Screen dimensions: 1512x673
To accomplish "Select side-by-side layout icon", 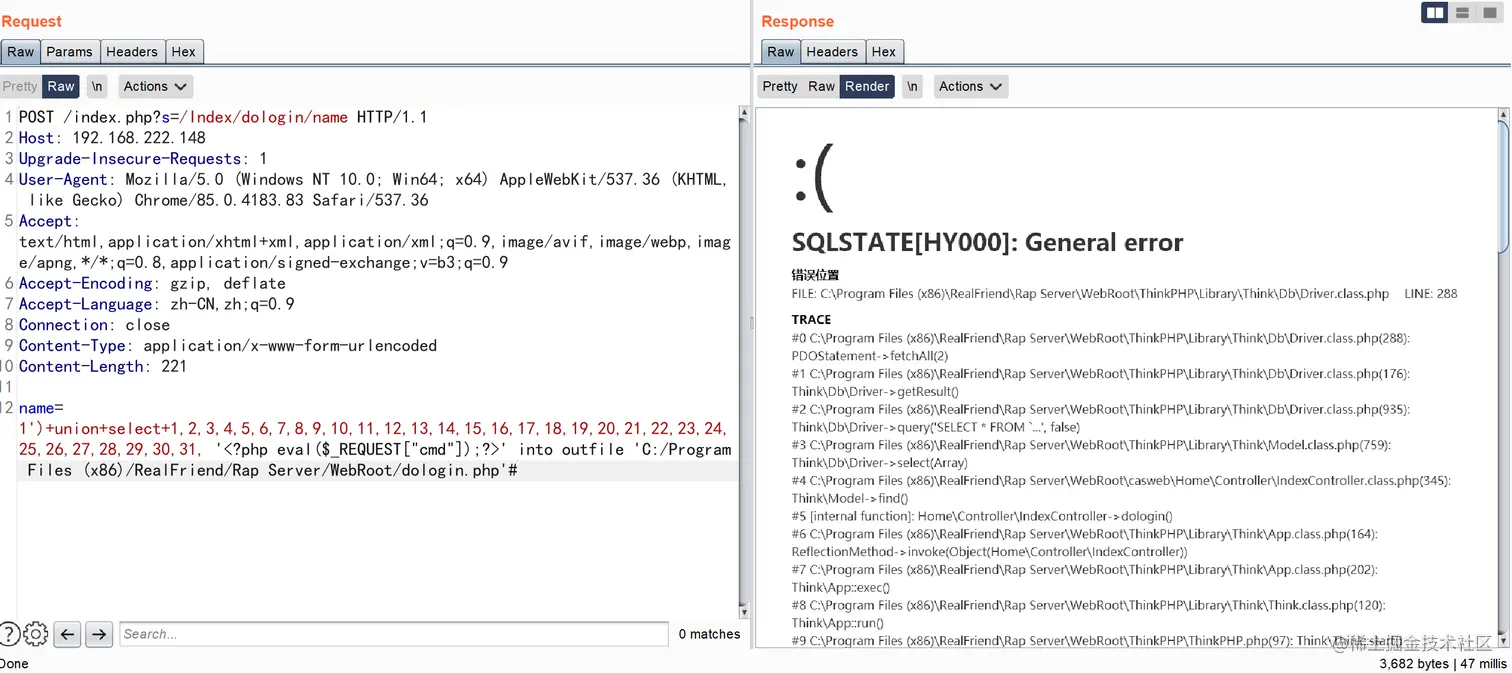I will 1435,13.
